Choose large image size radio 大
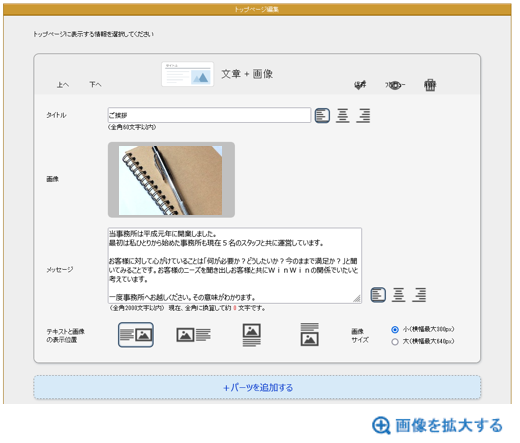520x443 pixels. [395, 342]
